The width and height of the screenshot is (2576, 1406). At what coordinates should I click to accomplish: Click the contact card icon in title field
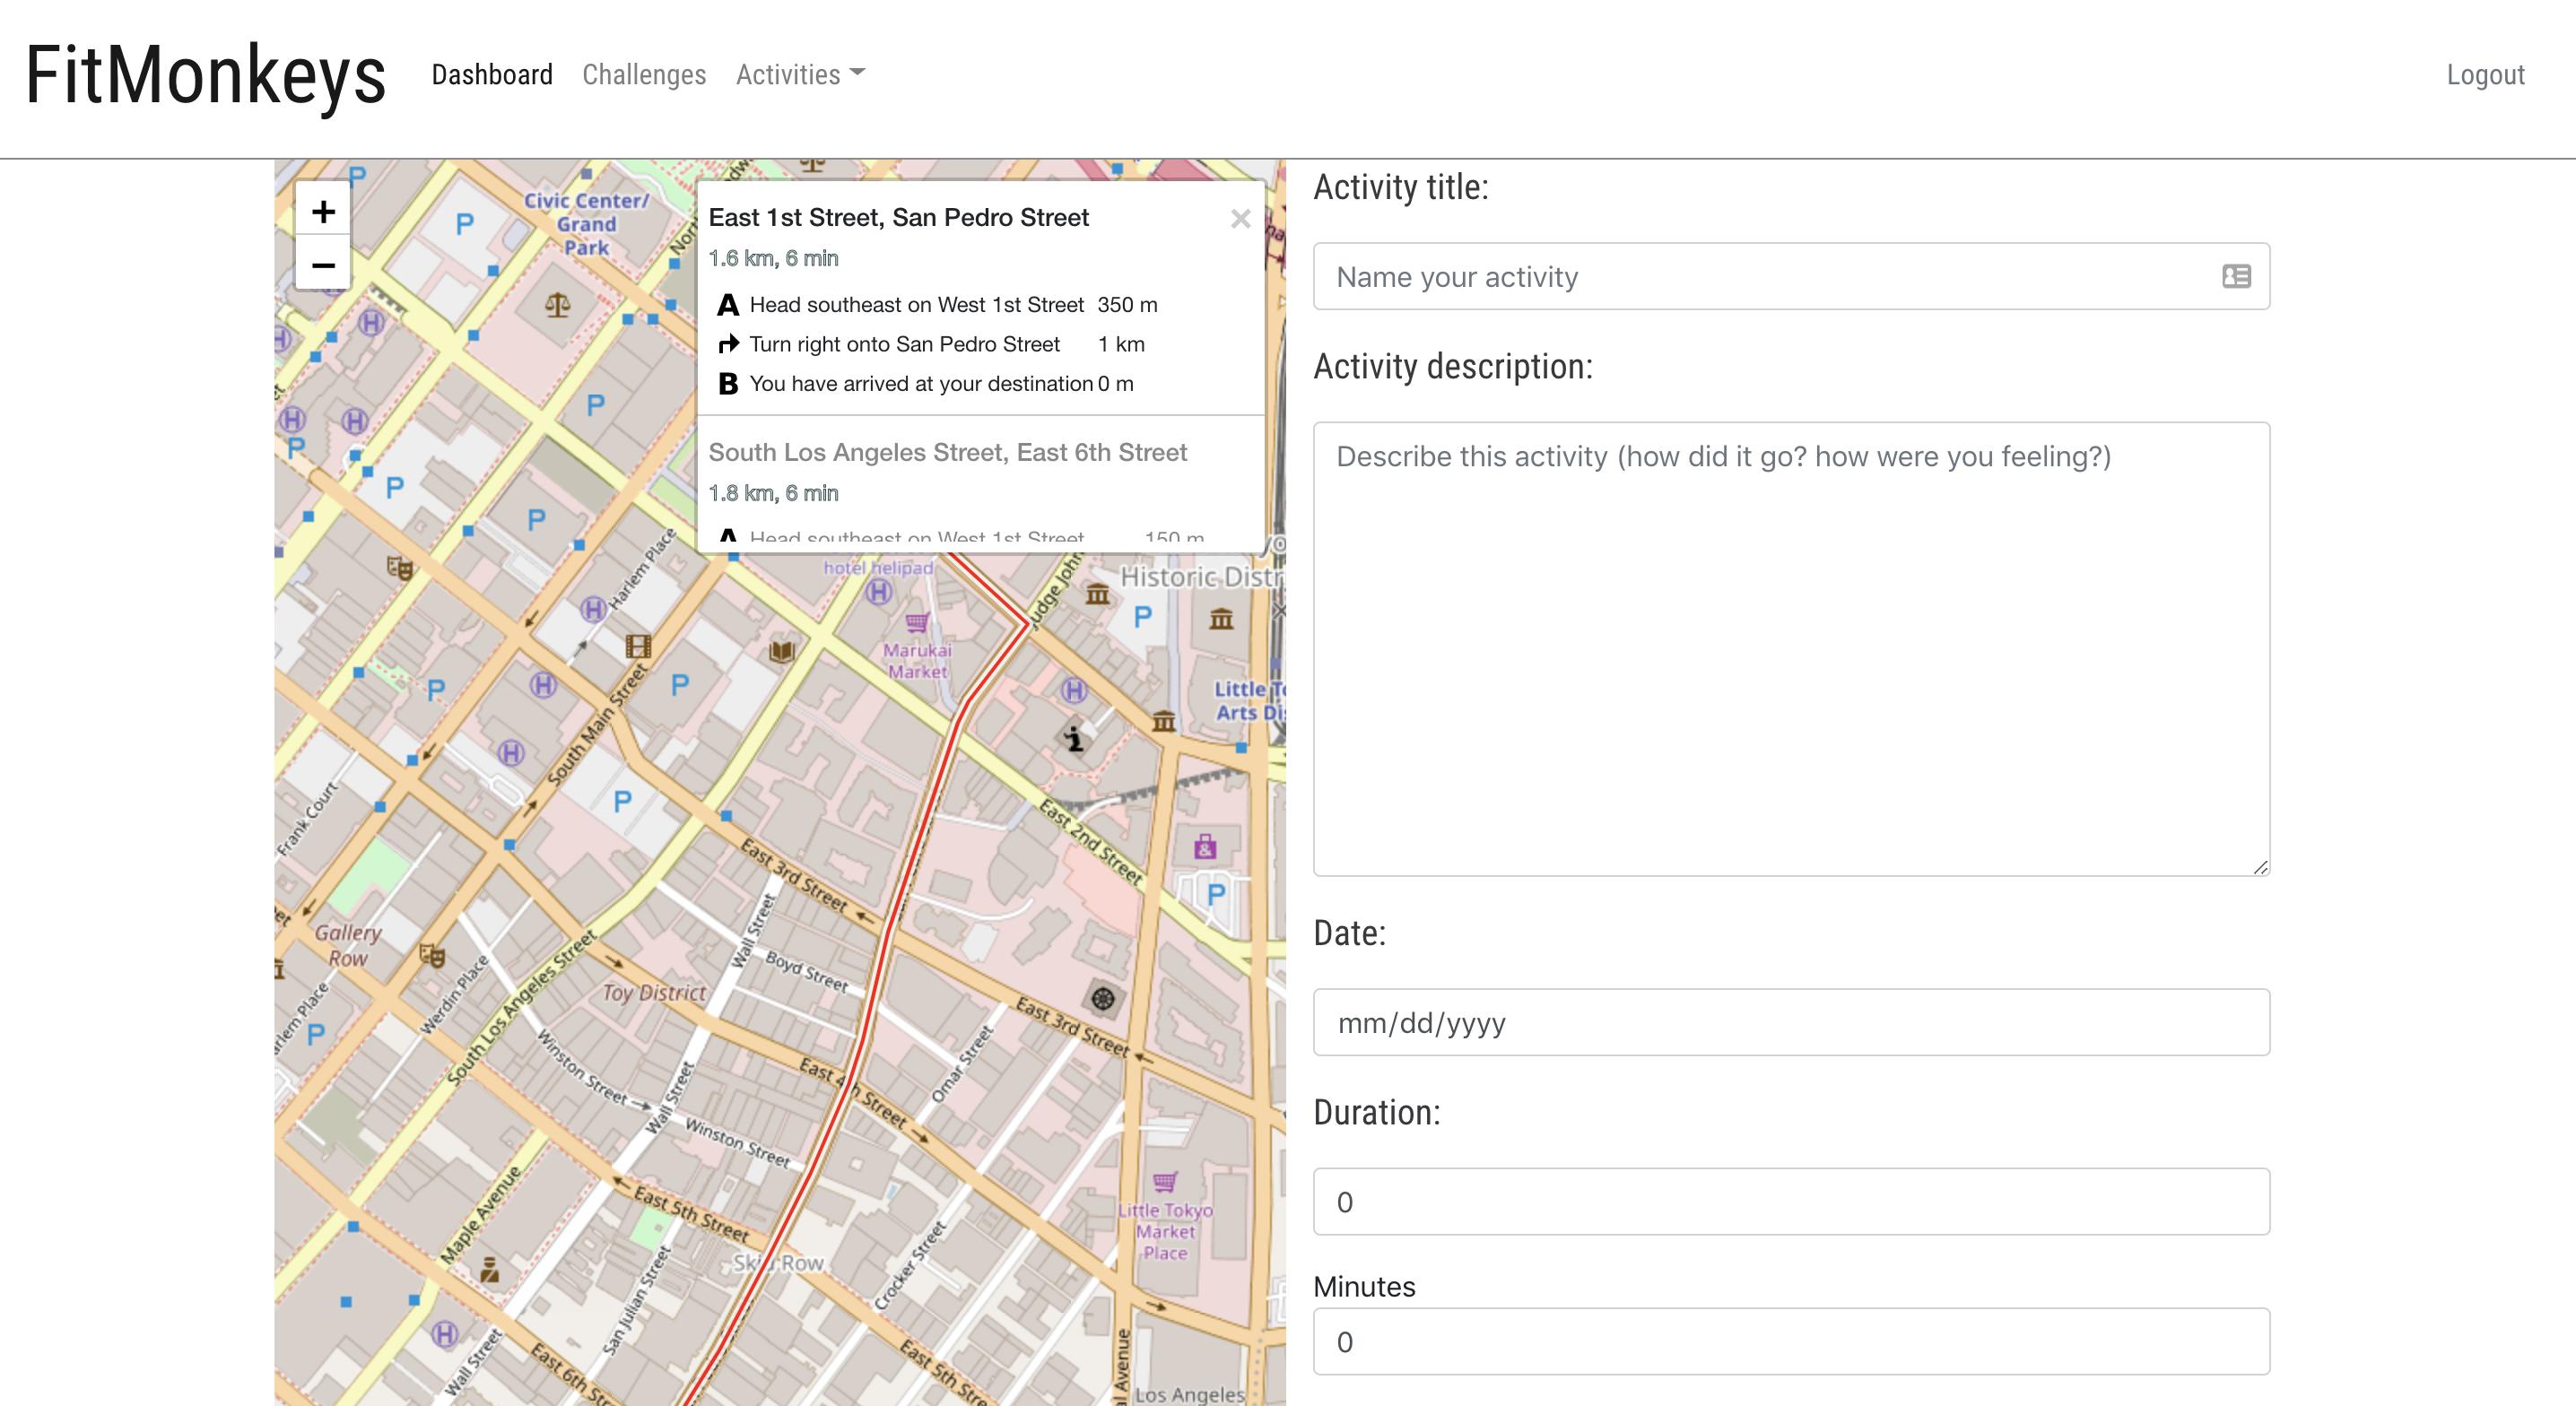pyautogui.click(x=2236, y=277)
